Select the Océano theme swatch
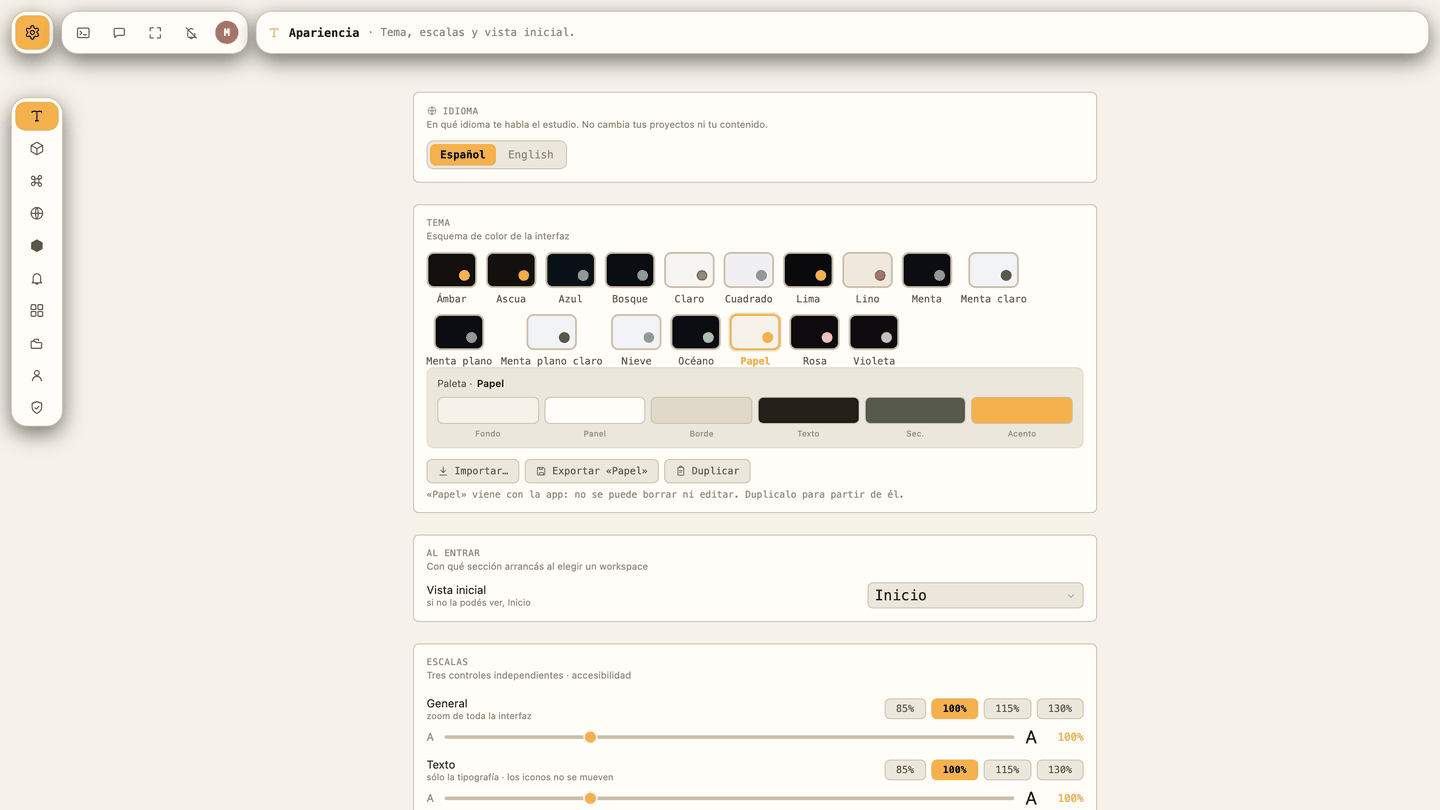1440x810 pixels. (696, 332)
